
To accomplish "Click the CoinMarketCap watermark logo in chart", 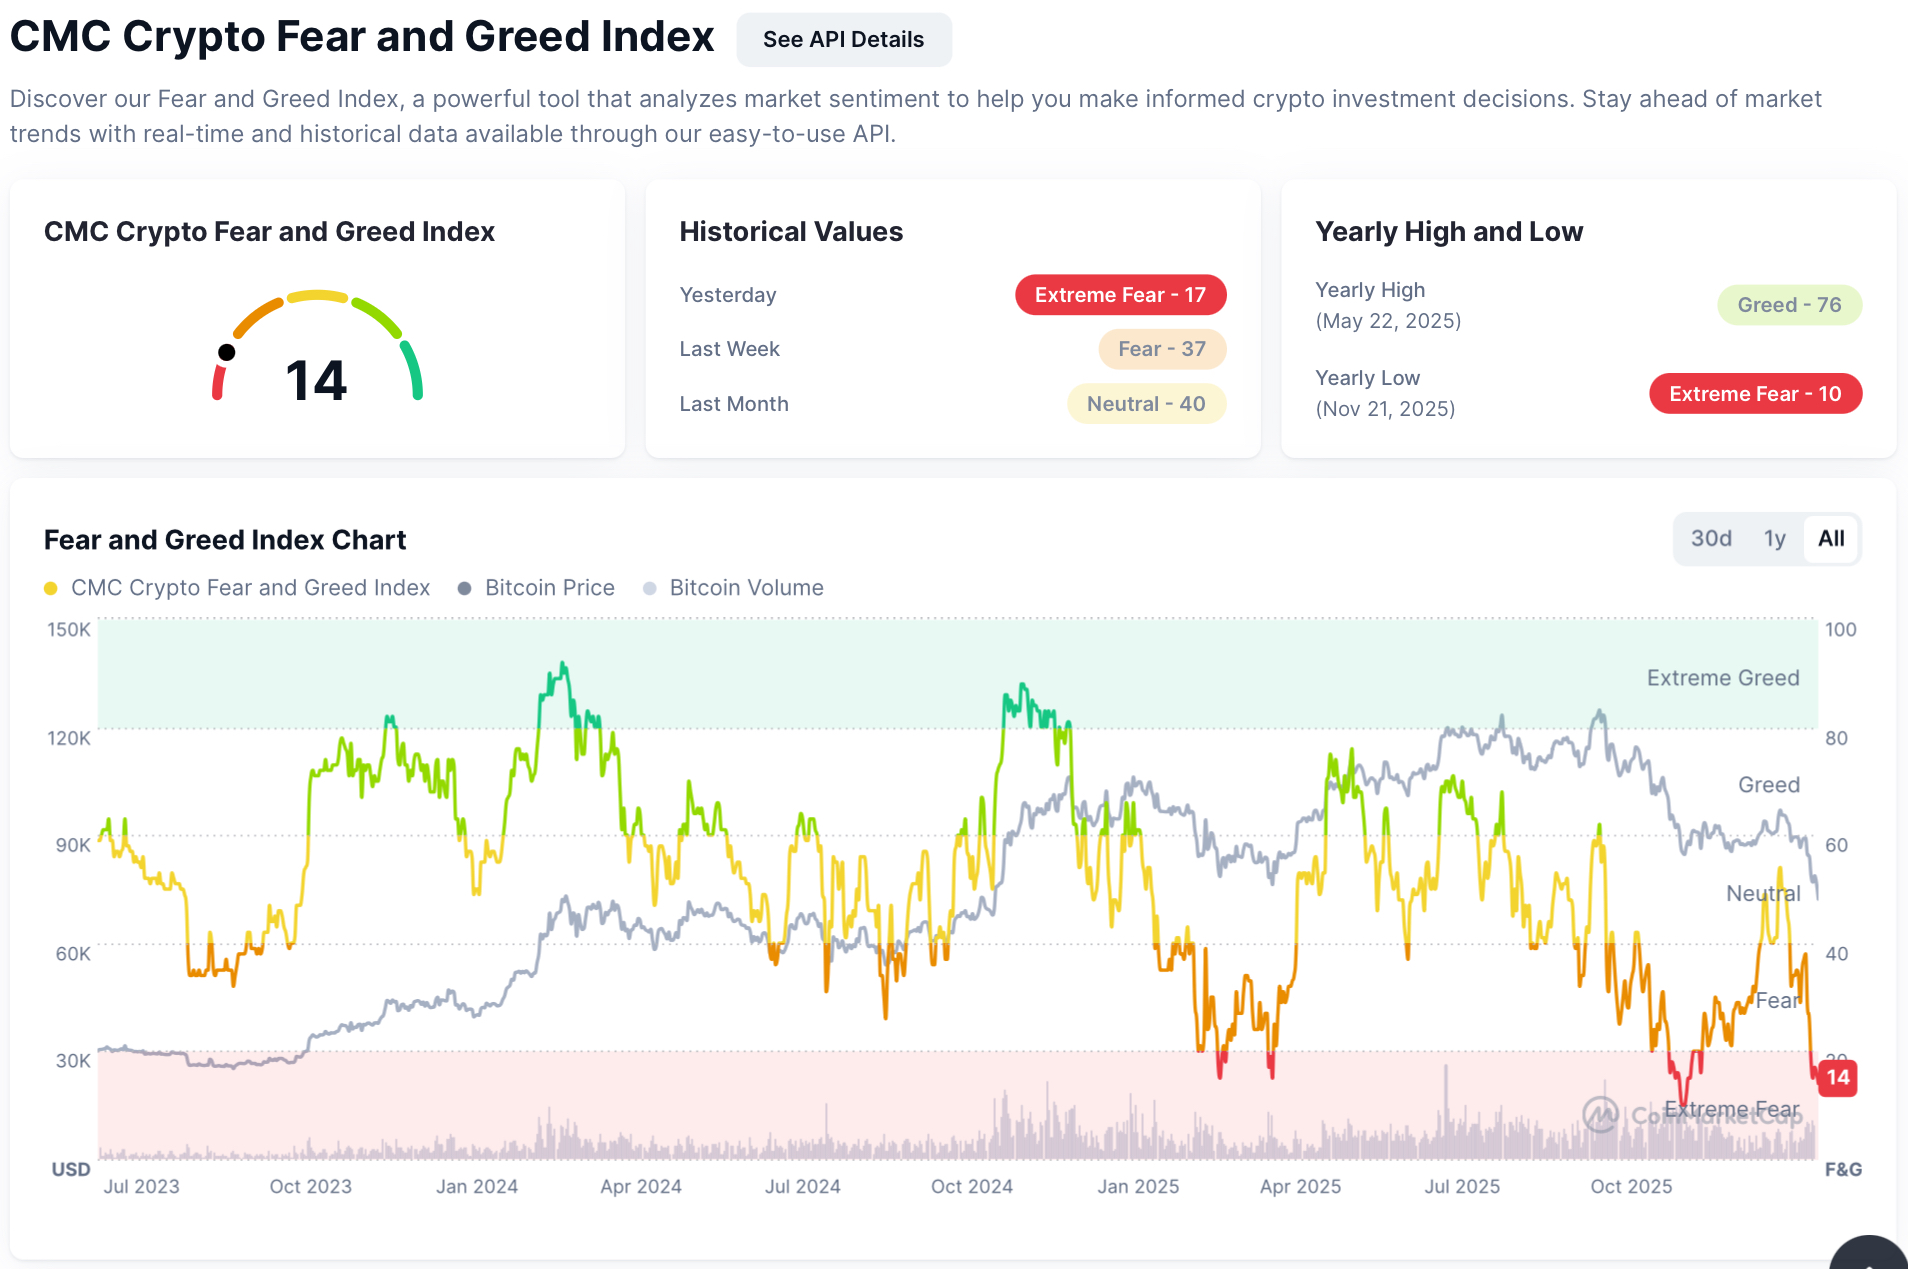I will (x=1600, y=1114).
